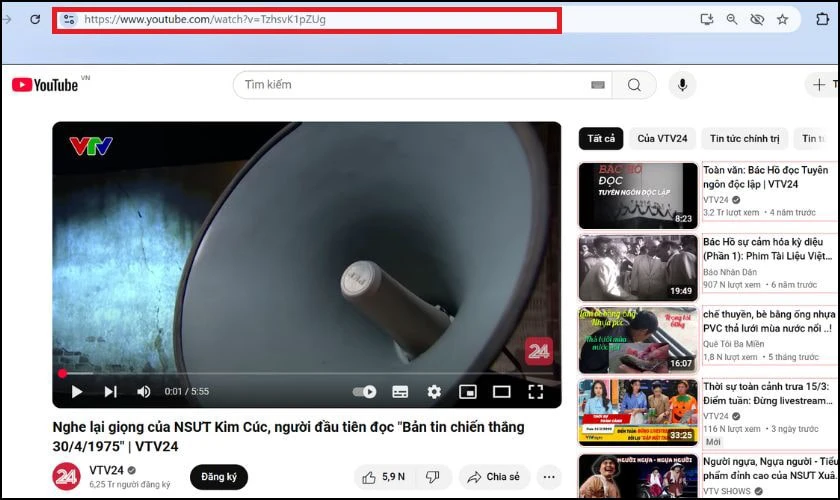The height and width of the screenshot is (500, 840).
Task: Enter fullscreen mode
Action: pos(536,392)
